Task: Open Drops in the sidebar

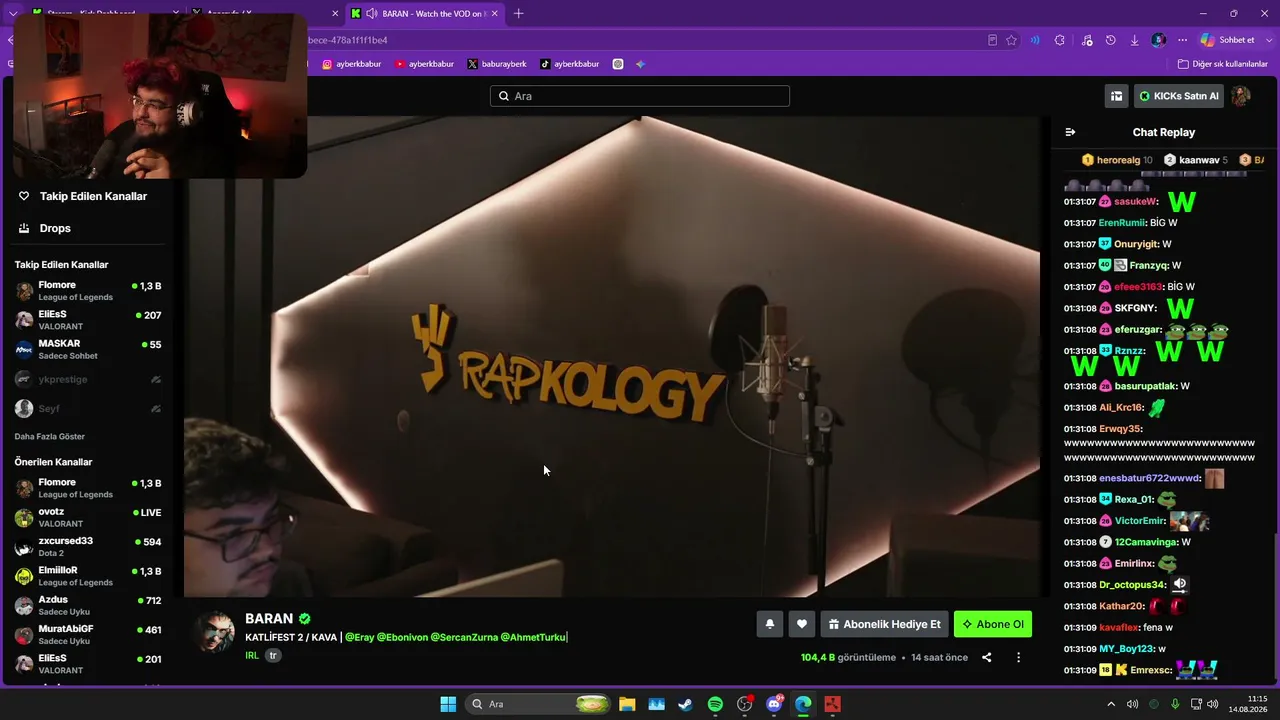Action: click(x=45, y=228)
